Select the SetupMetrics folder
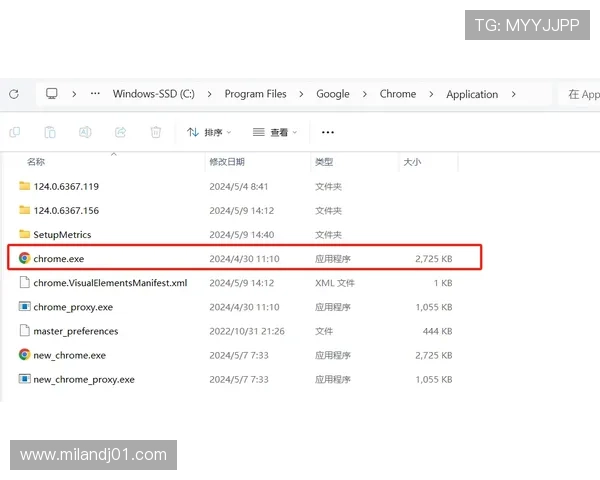 tap(62, 235)
